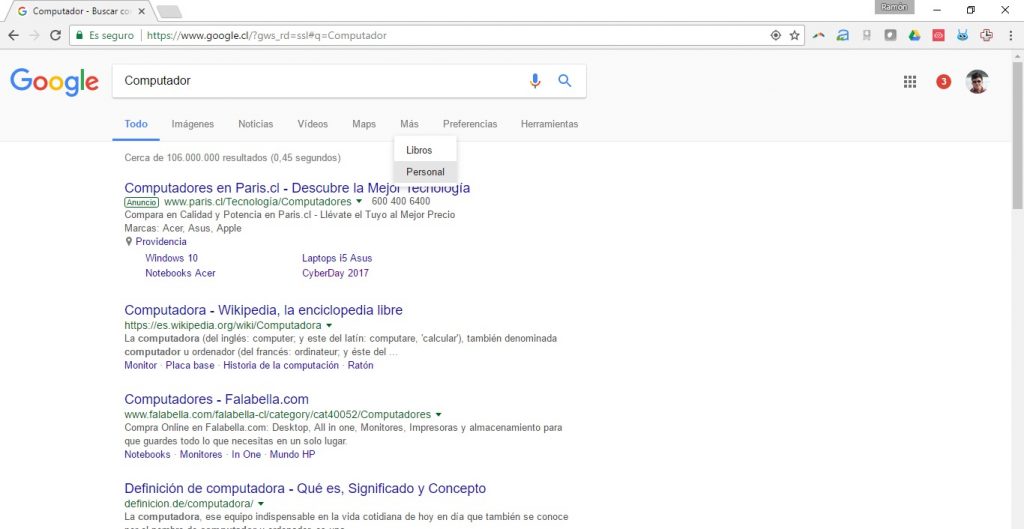Expand dropdown arrow beside Wikipedia URL
The image size is (1024, 529).
click(x=329, y=325)
